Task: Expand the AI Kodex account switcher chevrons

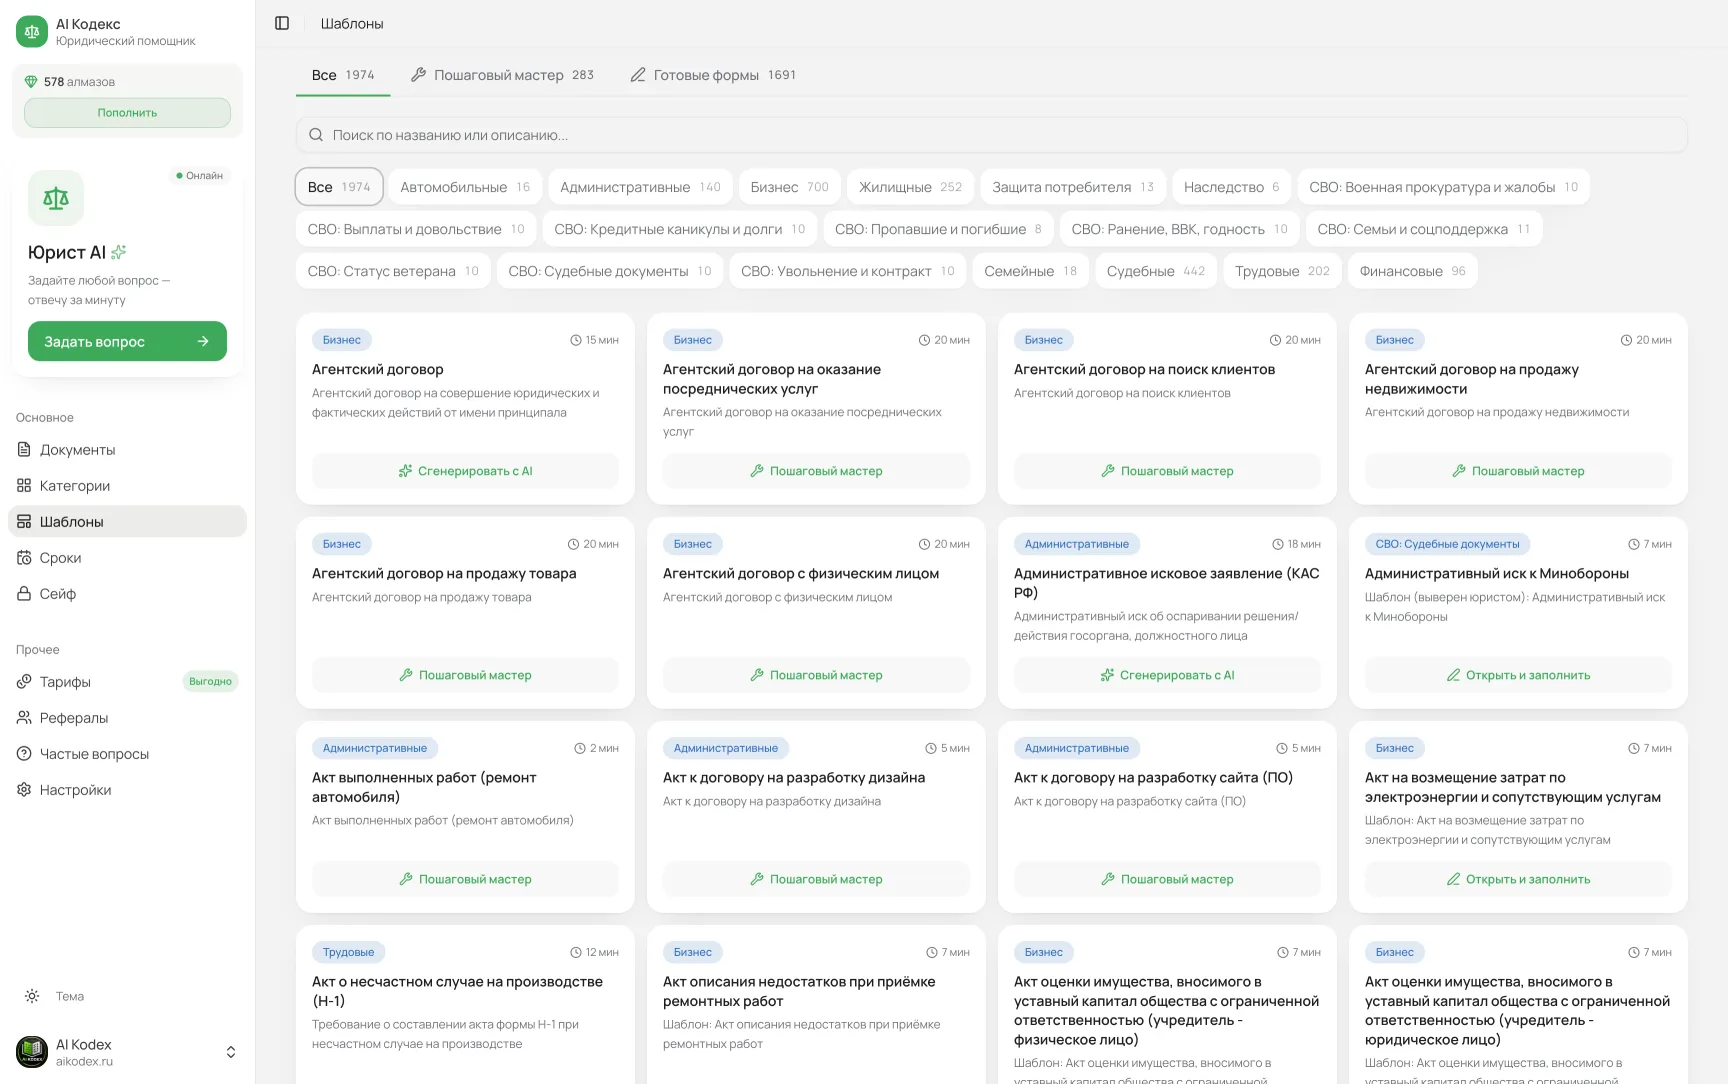Action: pos(231,1052)
